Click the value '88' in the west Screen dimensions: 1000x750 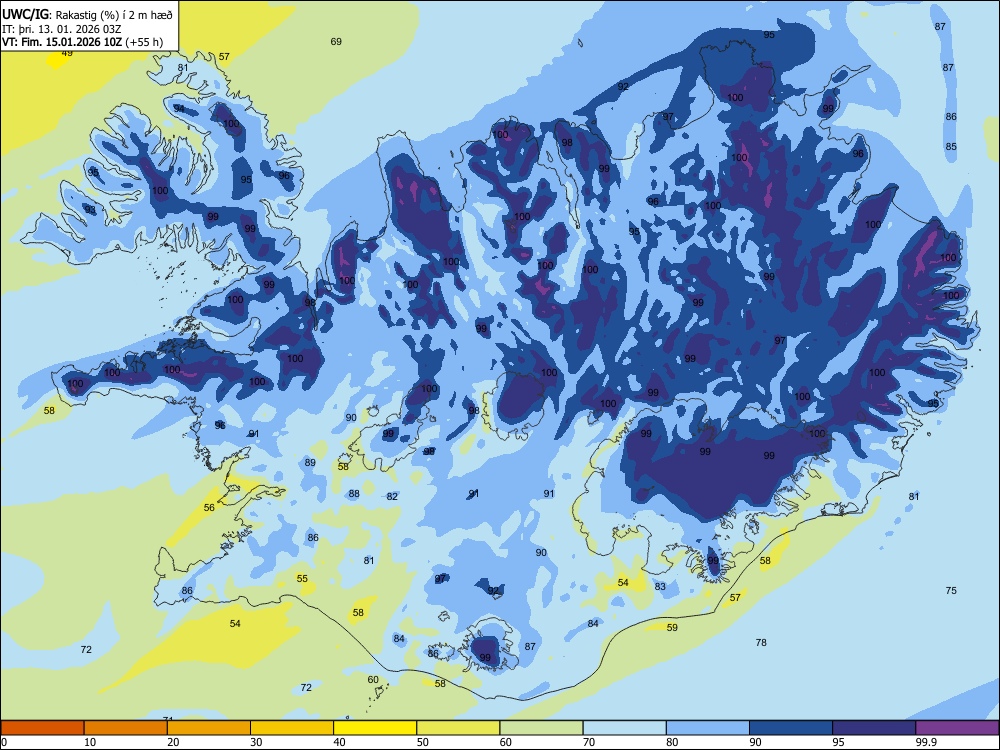[354, 494]
